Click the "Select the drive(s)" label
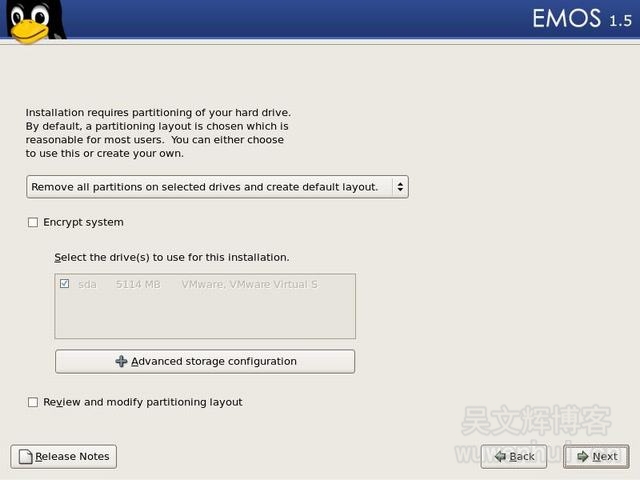Image resolution: width=640 pixels, height=480 pixels. [171, 257]
